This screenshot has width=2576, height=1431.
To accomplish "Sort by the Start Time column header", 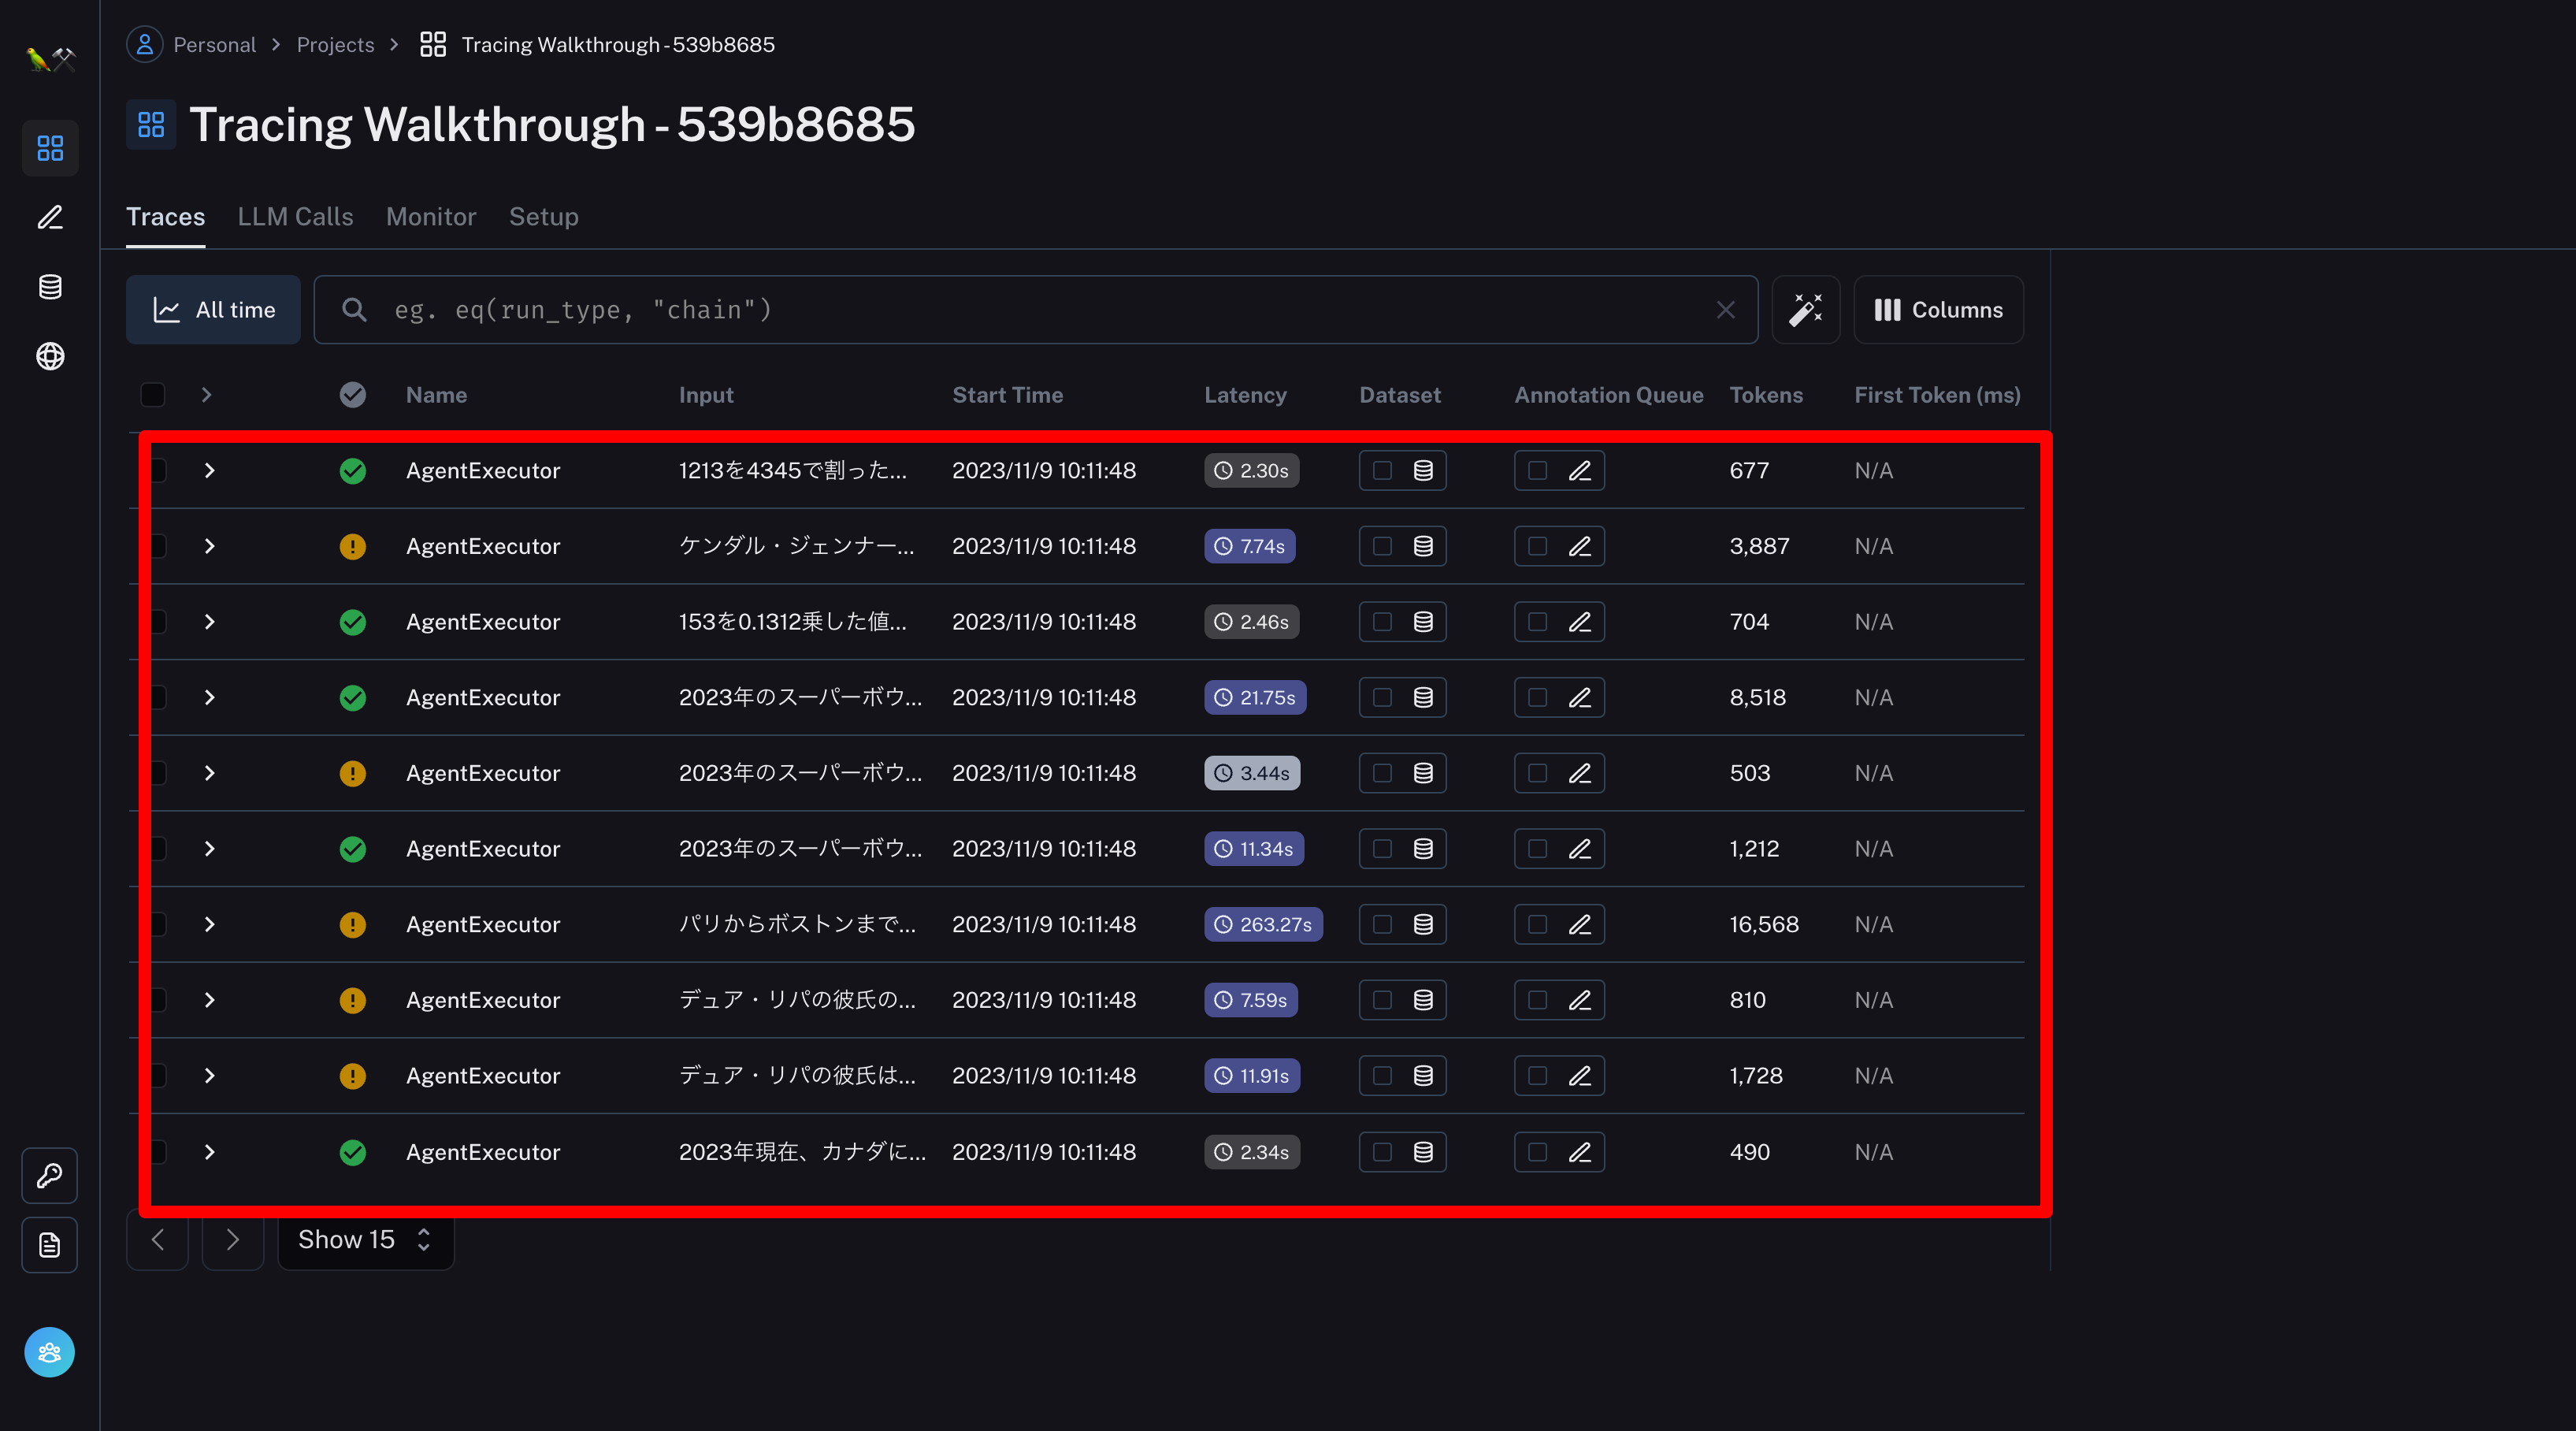I will point(1007,395).
